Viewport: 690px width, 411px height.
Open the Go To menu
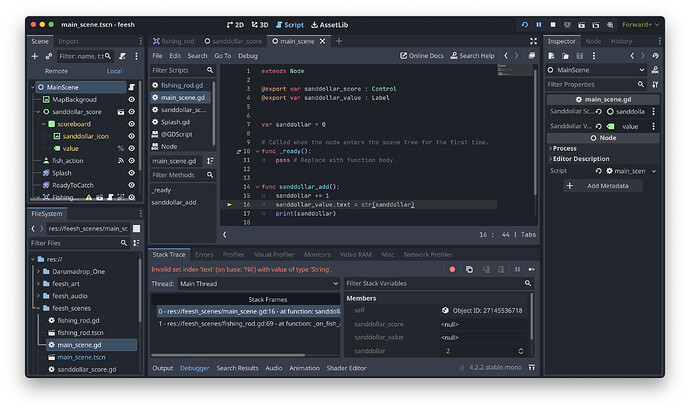click(x=222, y=56)
